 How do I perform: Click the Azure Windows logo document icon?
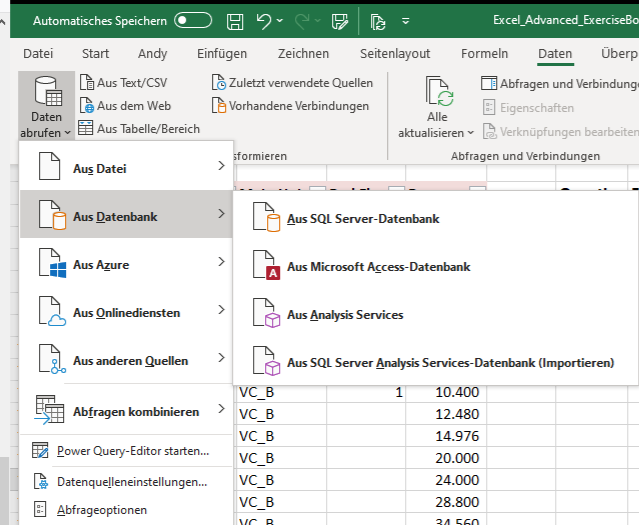click(x=52, y=263)
